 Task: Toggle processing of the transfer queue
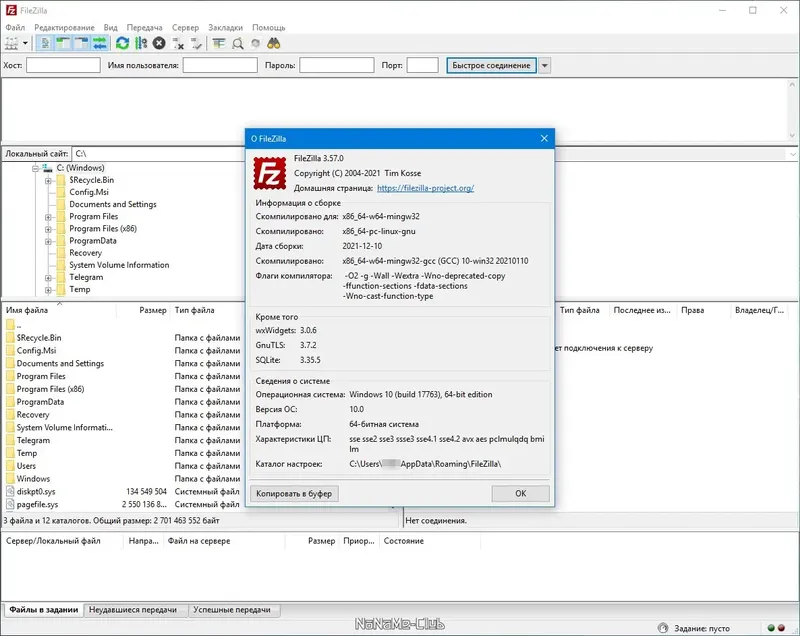(141, 44)
